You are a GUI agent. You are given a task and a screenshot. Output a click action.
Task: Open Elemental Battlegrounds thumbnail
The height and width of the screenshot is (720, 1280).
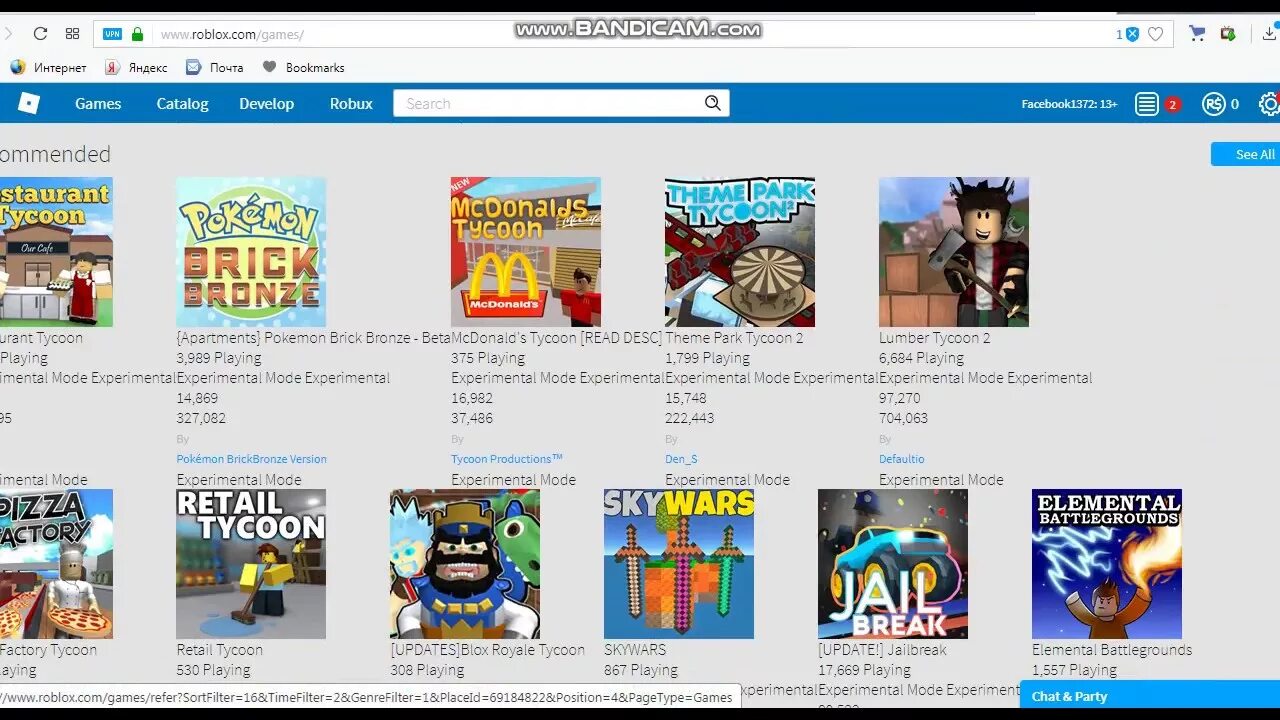(1107, 564)
